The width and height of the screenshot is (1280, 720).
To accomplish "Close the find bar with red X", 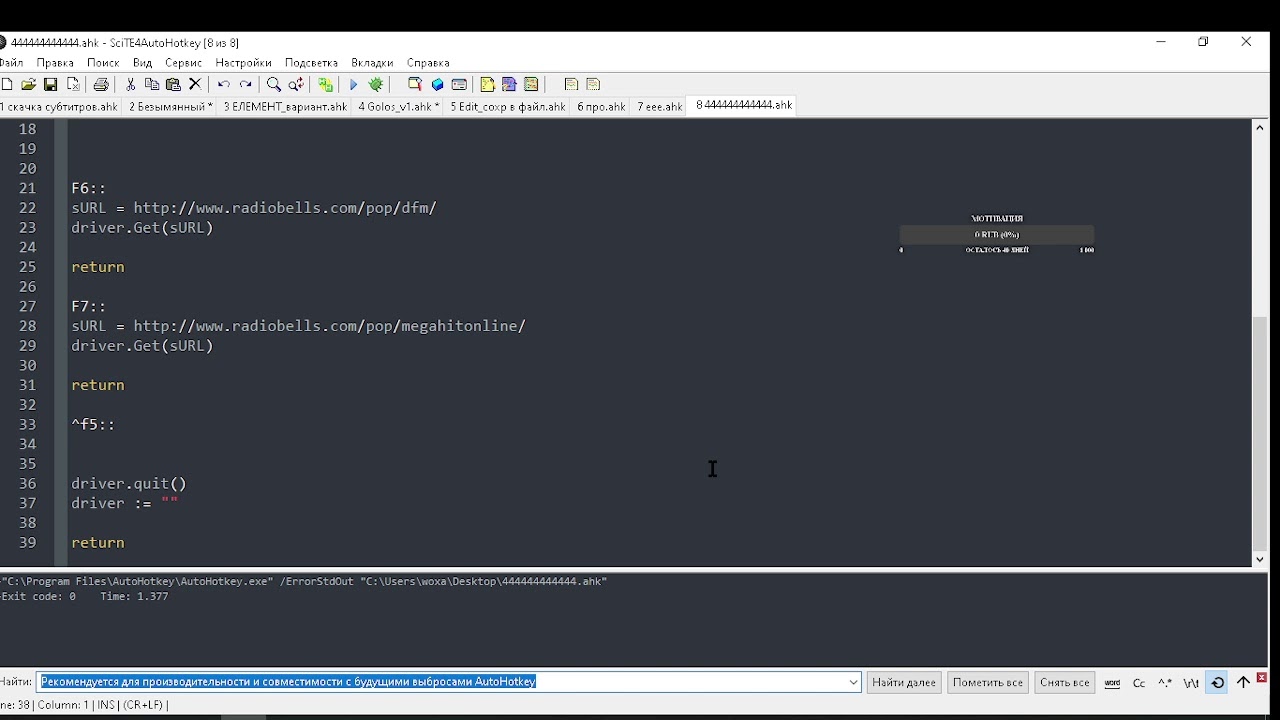I will 1262,678.
